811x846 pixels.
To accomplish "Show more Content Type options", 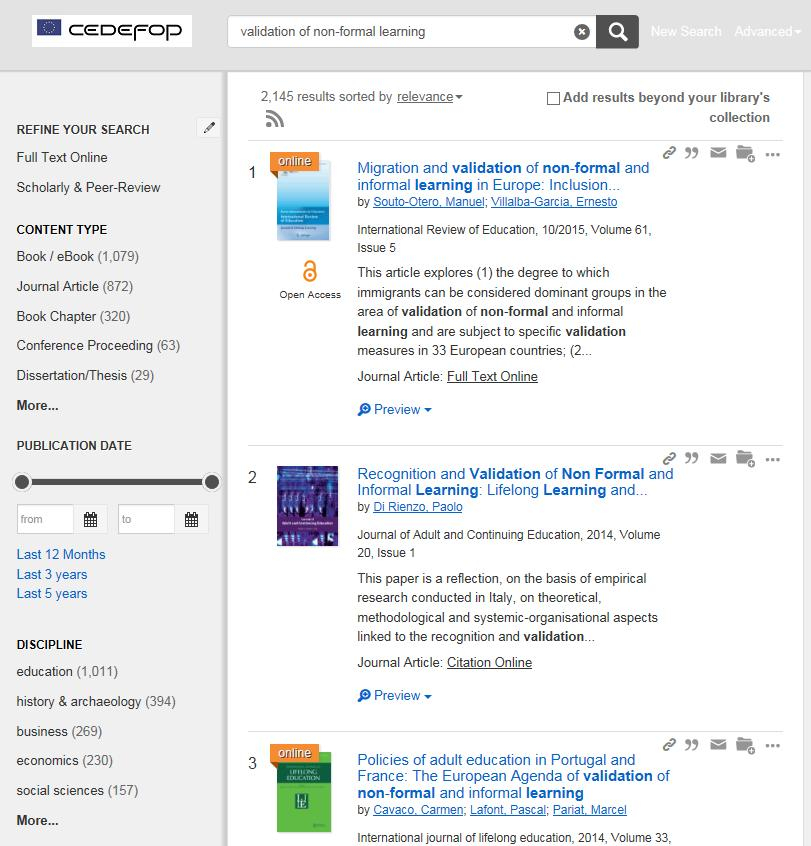I will point(36,405).
